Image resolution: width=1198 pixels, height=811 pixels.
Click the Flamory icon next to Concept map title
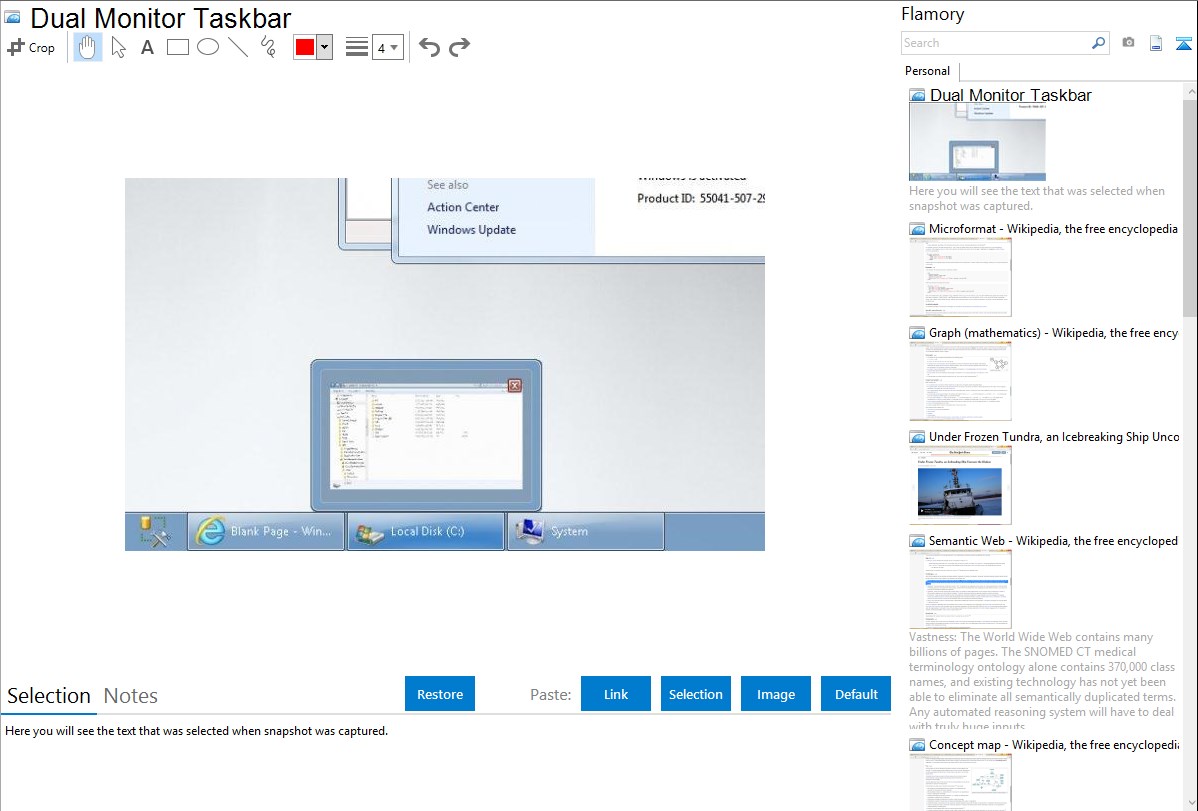tap(918, 745)
